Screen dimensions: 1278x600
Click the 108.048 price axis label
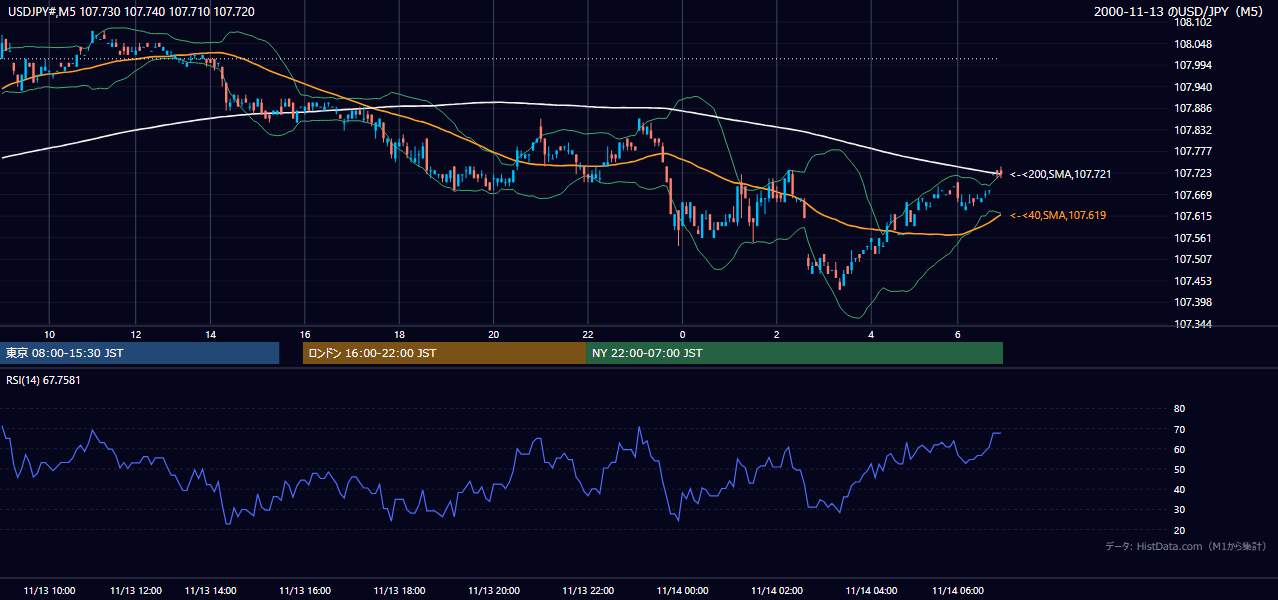tap(1193, 44)
